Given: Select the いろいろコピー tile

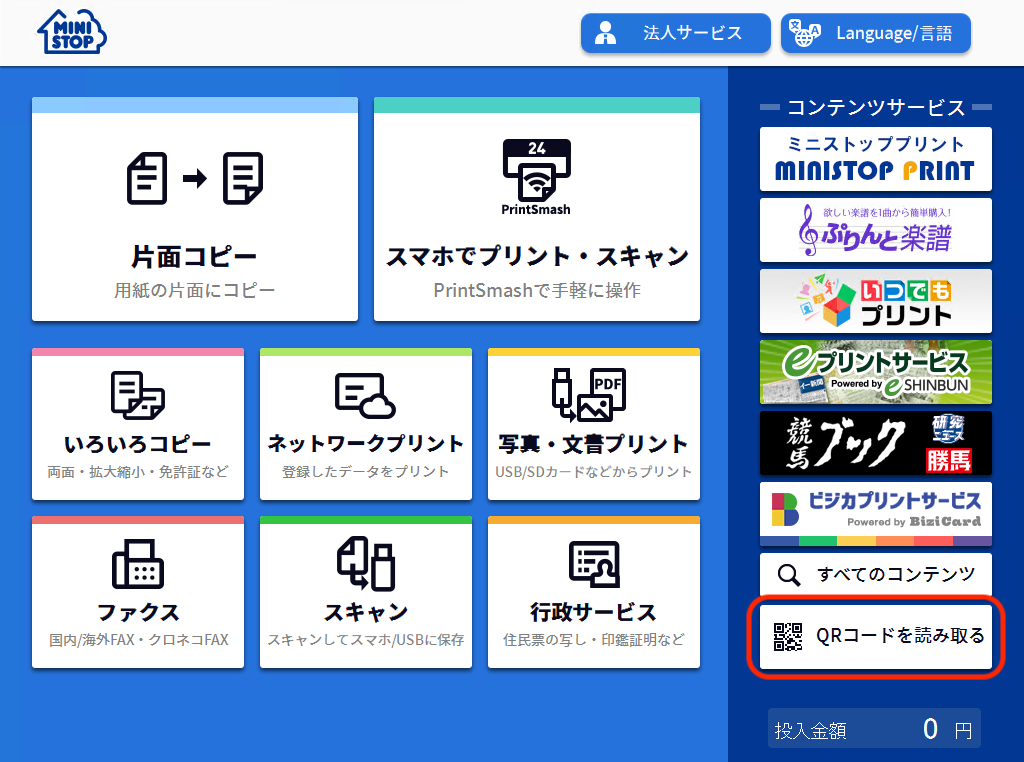Looking at the screenshot, I should coord(137,424).
